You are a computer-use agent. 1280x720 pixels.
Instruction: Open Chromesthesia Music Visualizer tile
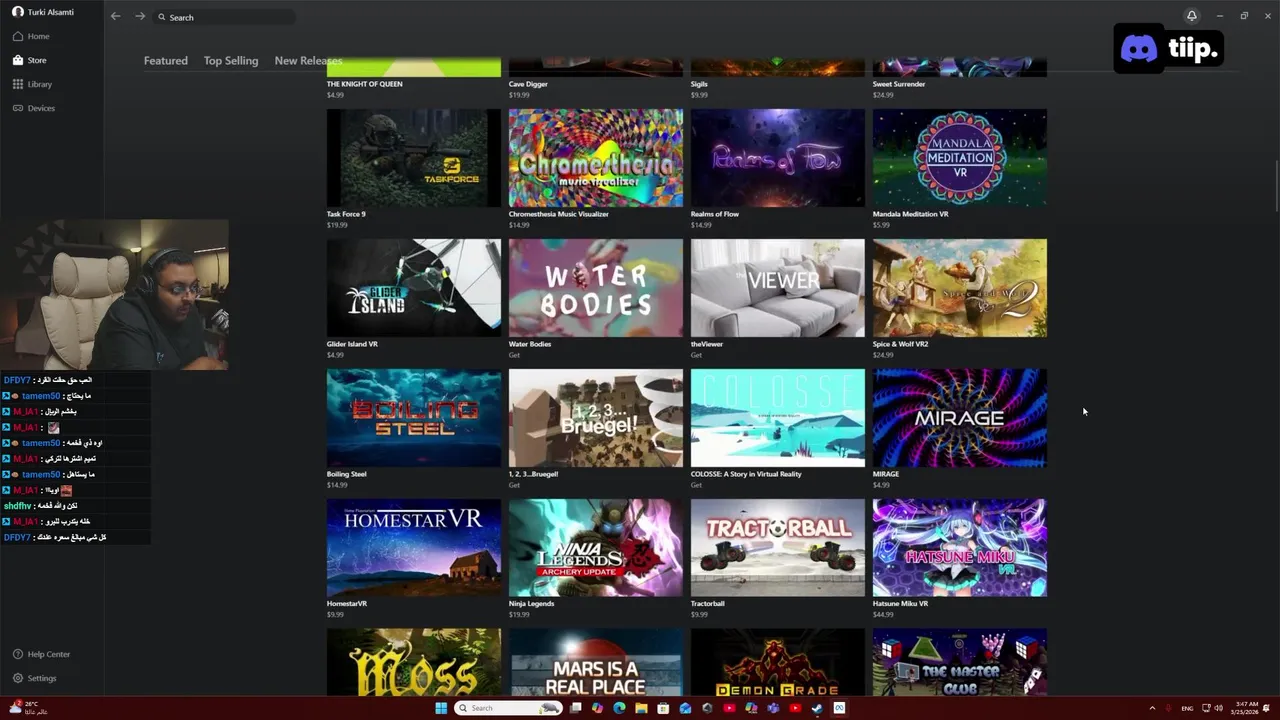pos(596,158)
